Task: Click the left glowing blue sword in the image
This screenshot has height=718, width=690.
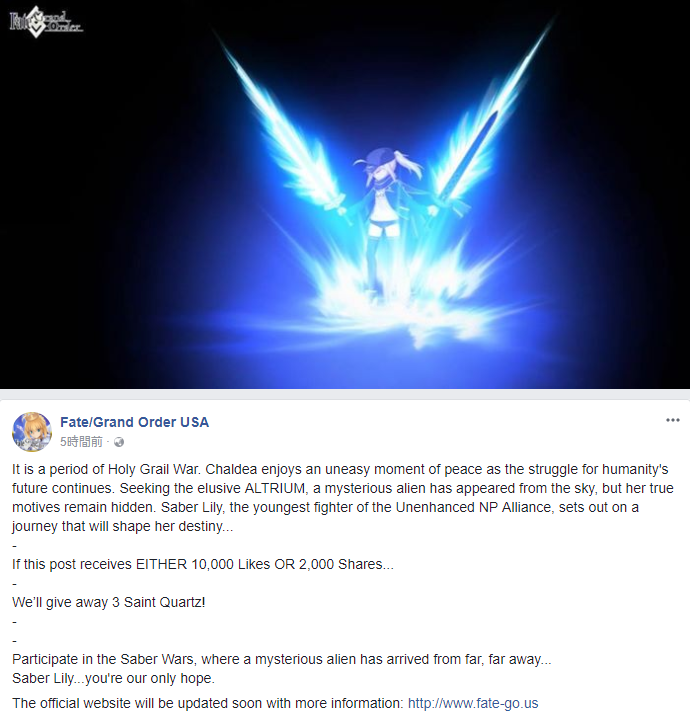Action: pyautogui.click(x=284, y=133)
